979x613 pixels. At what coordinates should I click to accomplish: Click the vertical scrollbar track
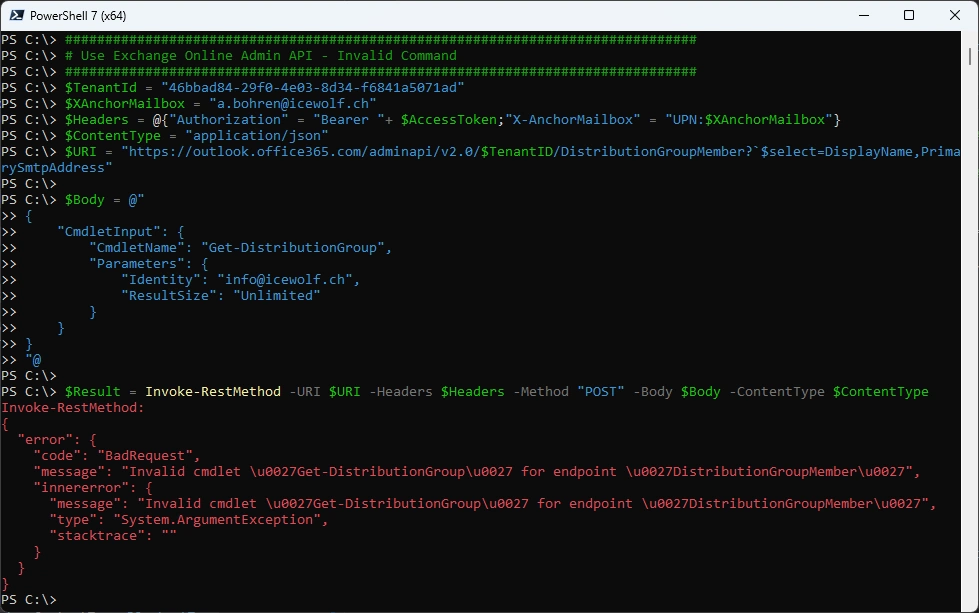pos(971,350)
